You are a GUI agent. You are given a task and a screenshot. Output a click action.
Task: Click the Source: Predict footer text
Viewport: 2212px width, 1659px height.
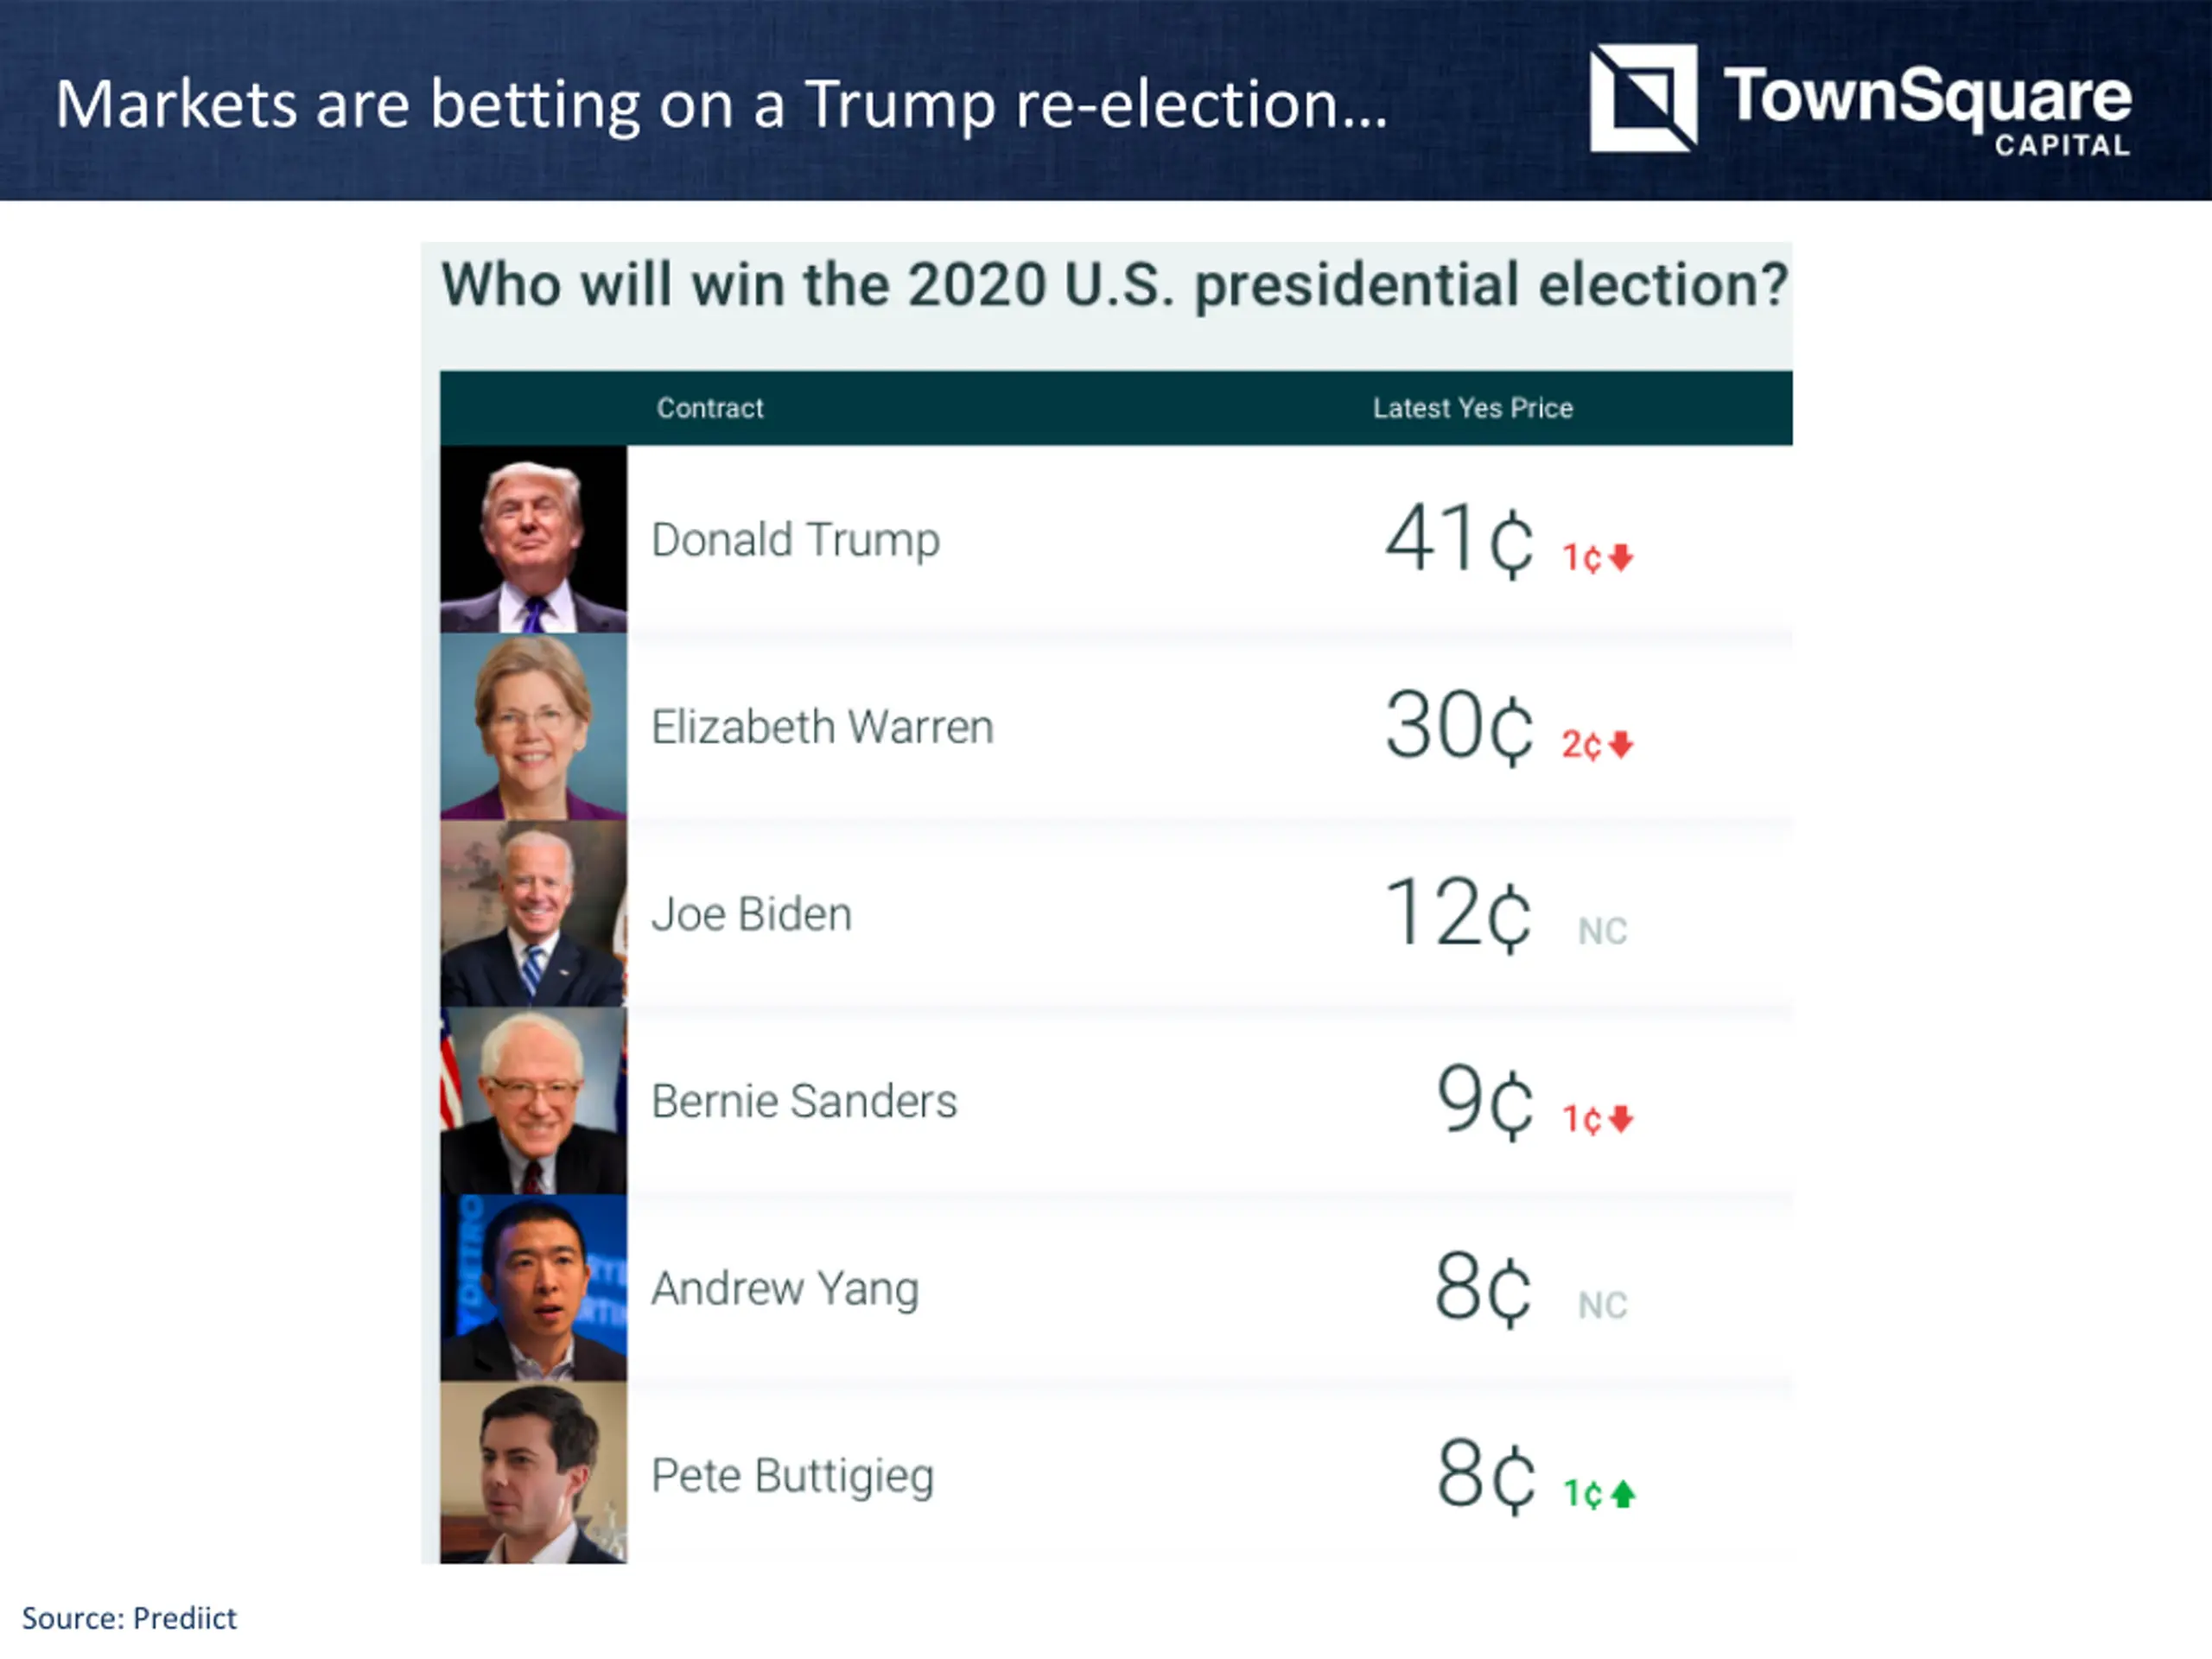point(129,1618)
